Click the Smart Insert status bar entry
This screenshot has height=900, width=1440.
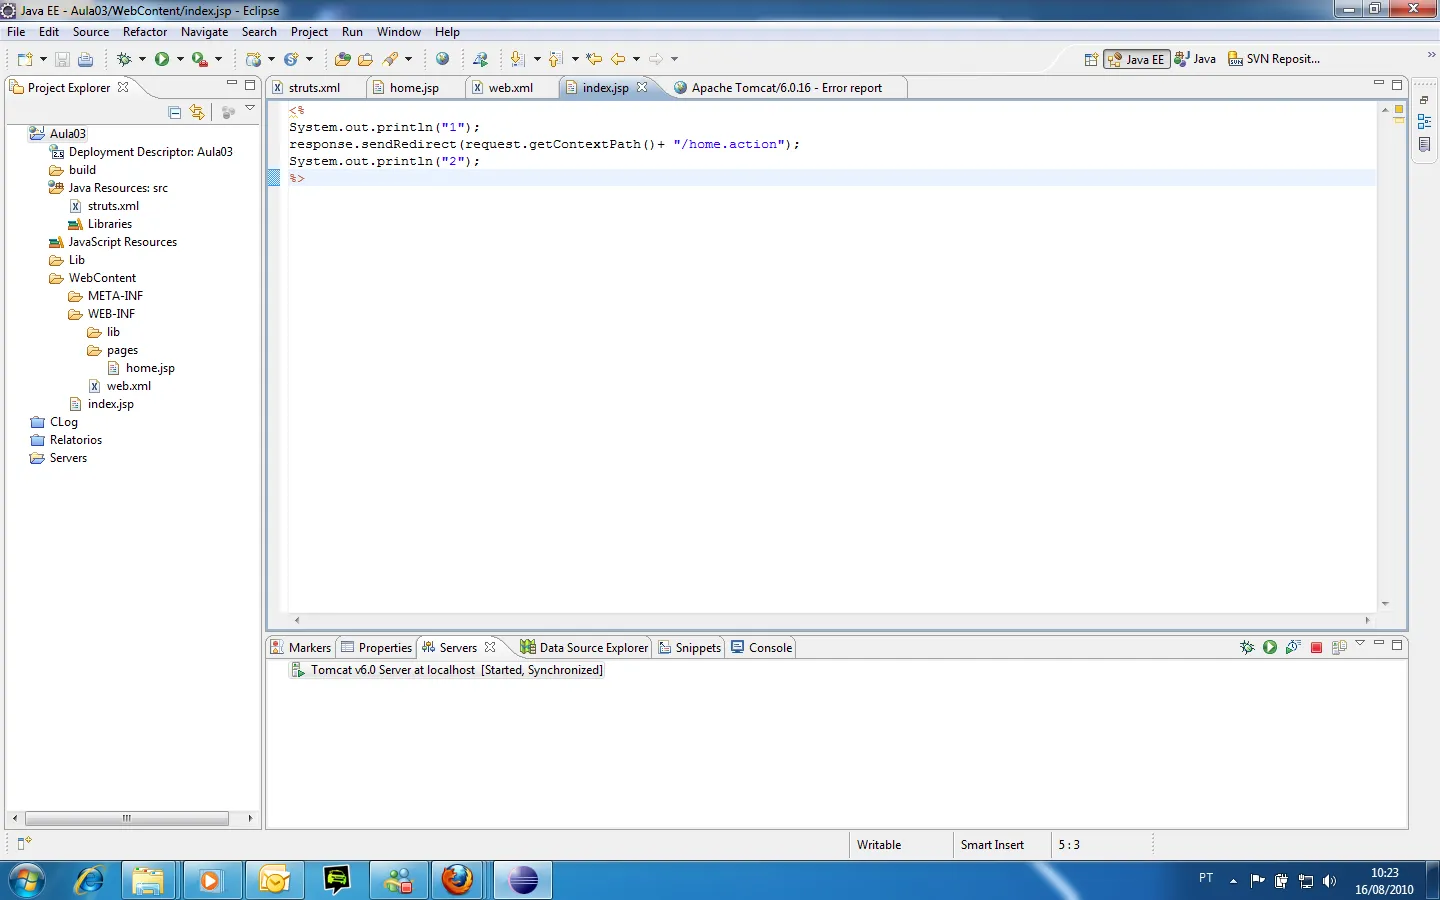(x=992, y=845)
